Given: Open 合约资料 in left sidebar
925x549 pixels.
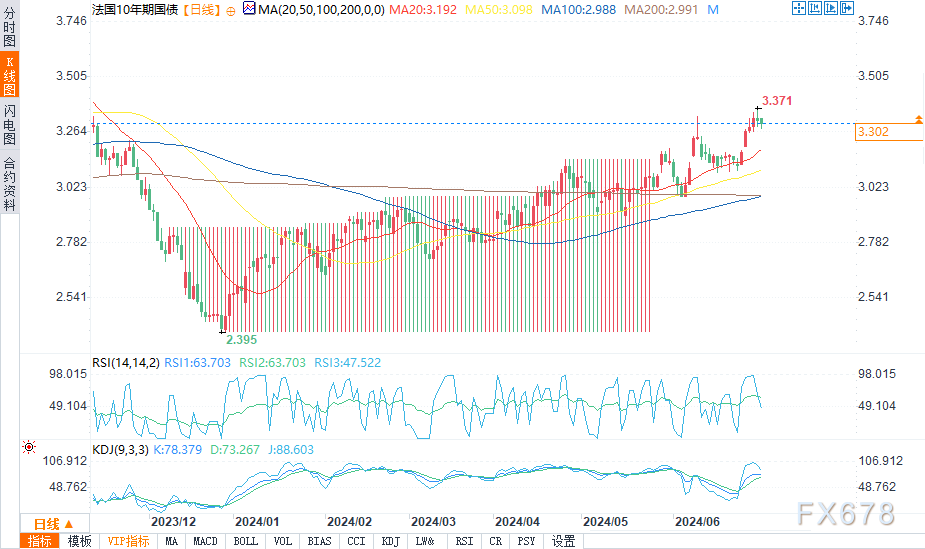Looking at the screenshot, I should tap(10, 183).
